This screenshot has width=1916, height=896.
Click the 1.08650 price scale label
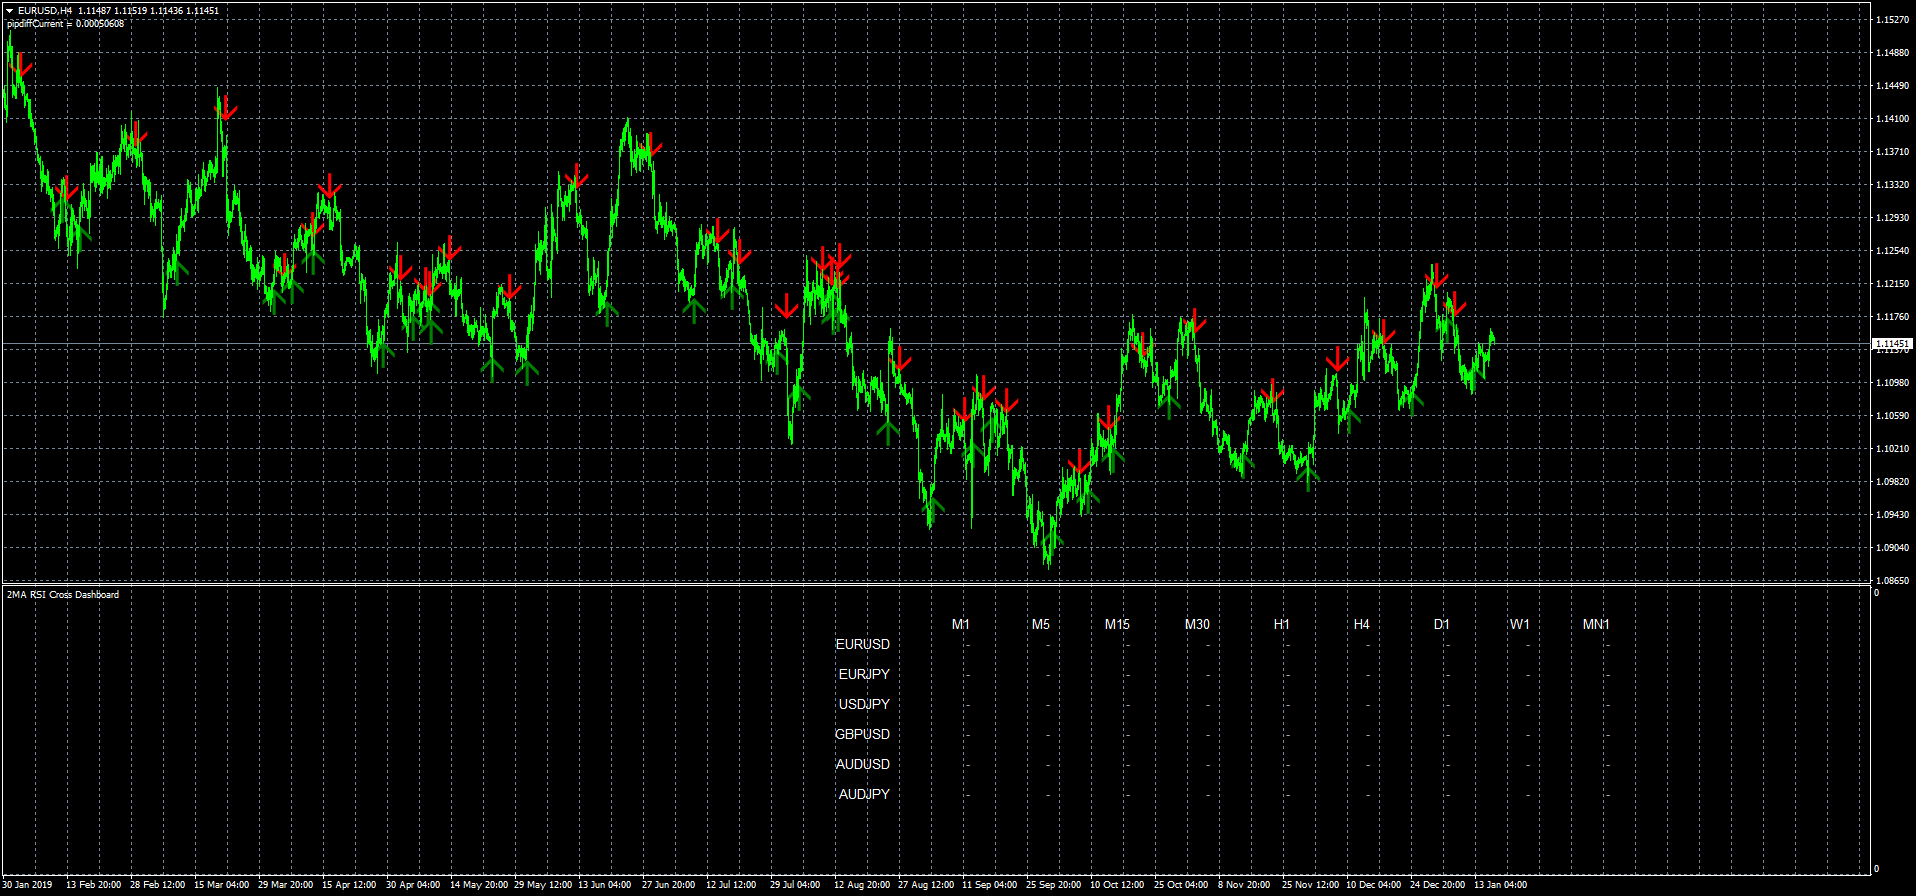[x=1892, y=581]
